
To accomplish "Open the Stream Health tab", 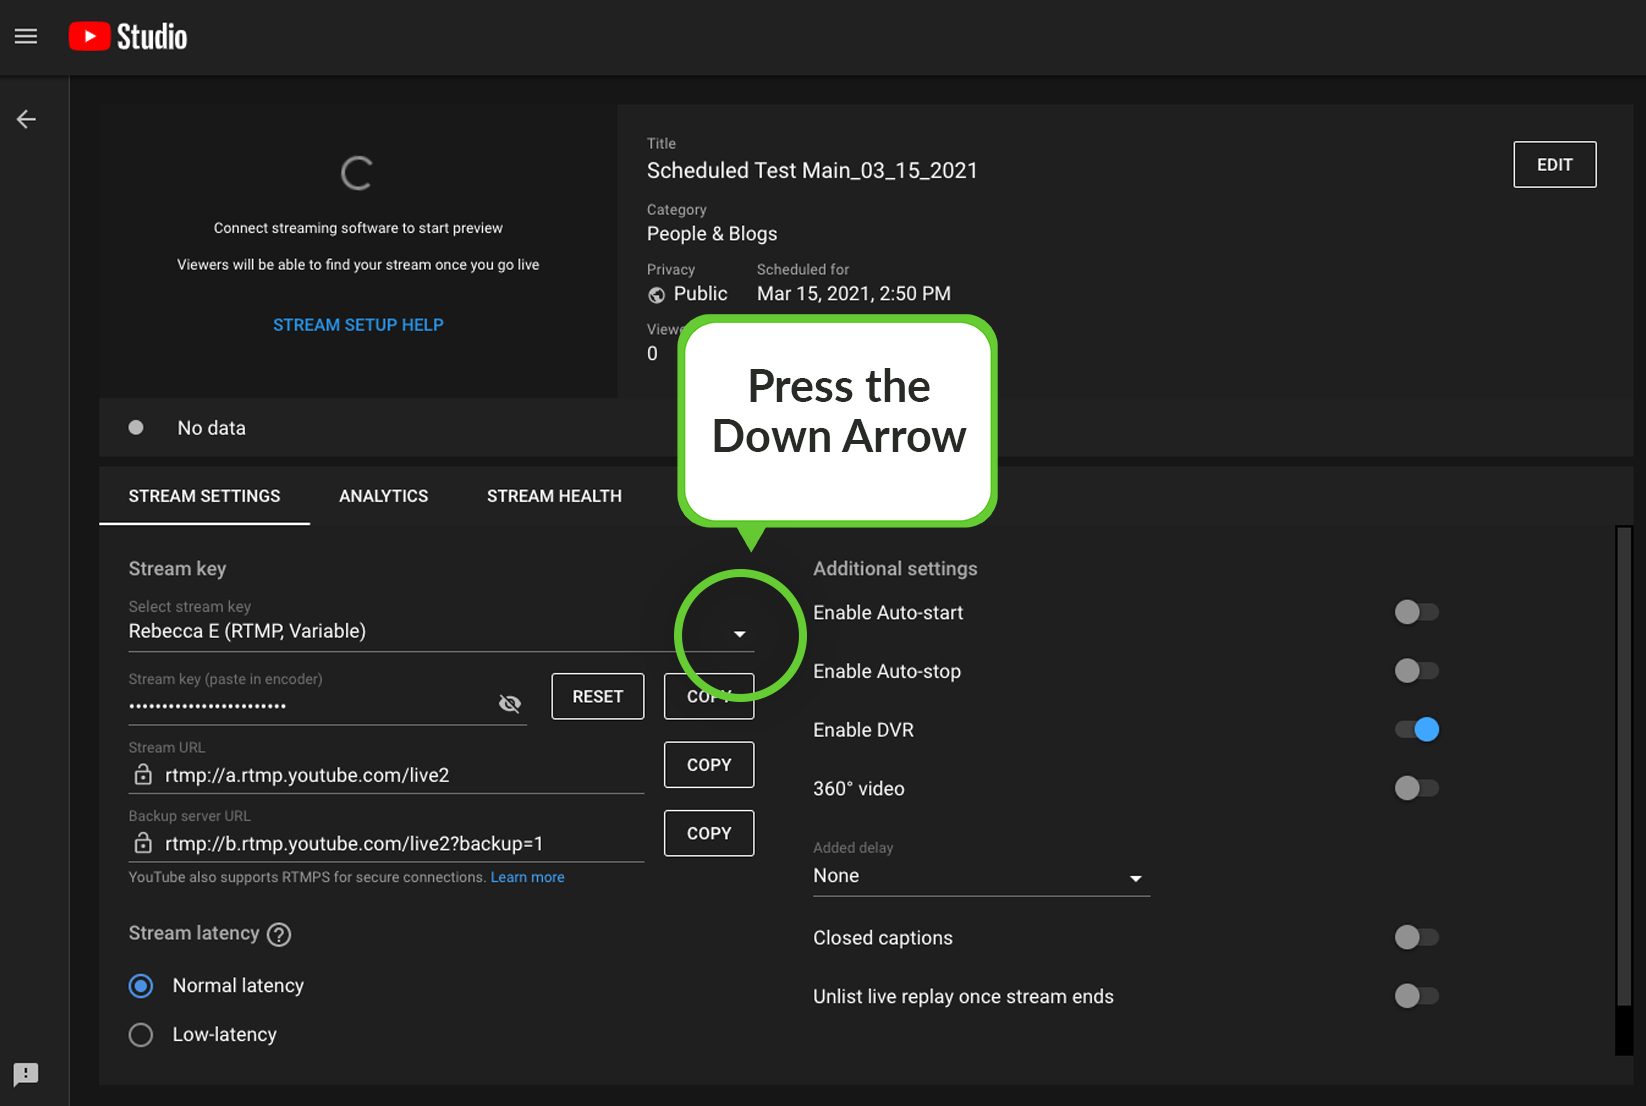I will [554, 496].
